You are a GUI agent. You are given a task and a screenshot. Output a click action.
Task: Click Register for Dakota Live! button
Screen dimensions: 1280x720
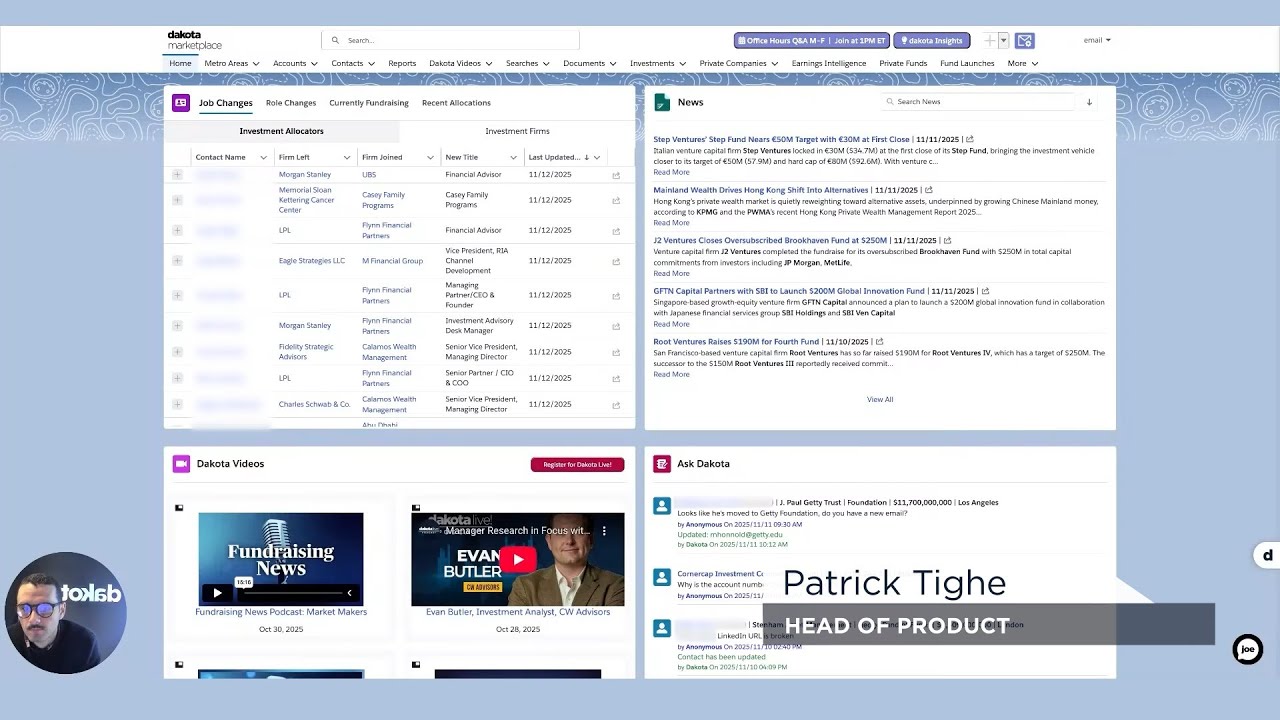pos(577,464)
